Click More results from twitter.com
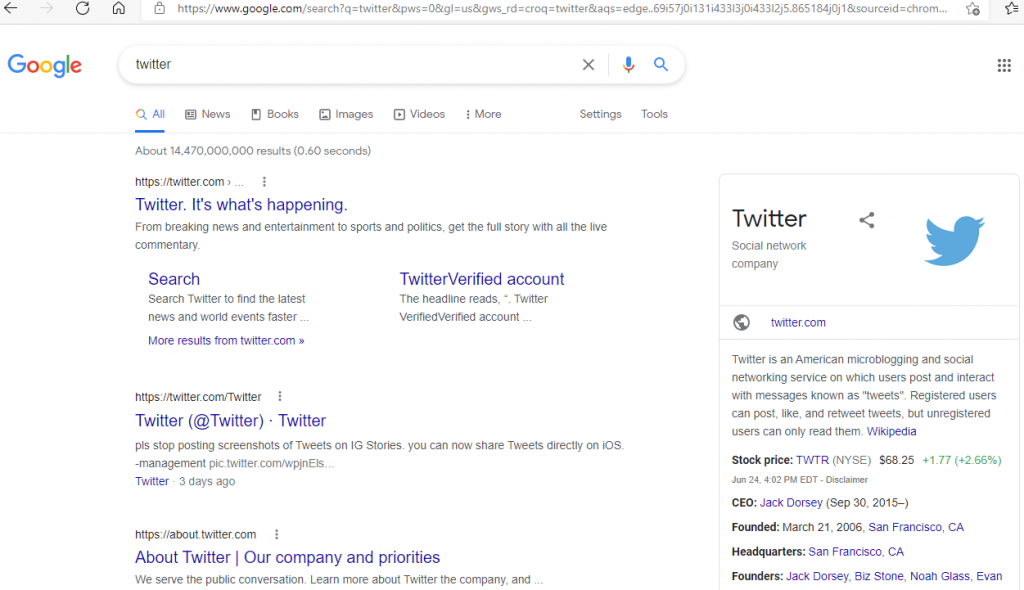This screenshot has width=1024, height=590. (226, 340)
